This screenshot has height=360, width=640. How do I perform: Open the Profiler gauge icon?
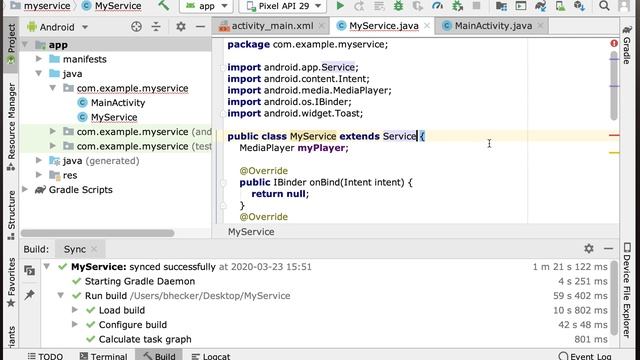point(437,6)
